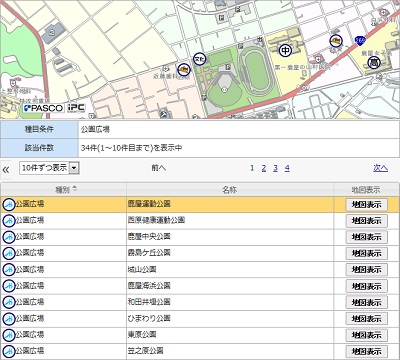Select the 鹿屋海浜公園 name cell
This screenshot has height=360, width=400.
coord(230,286)
